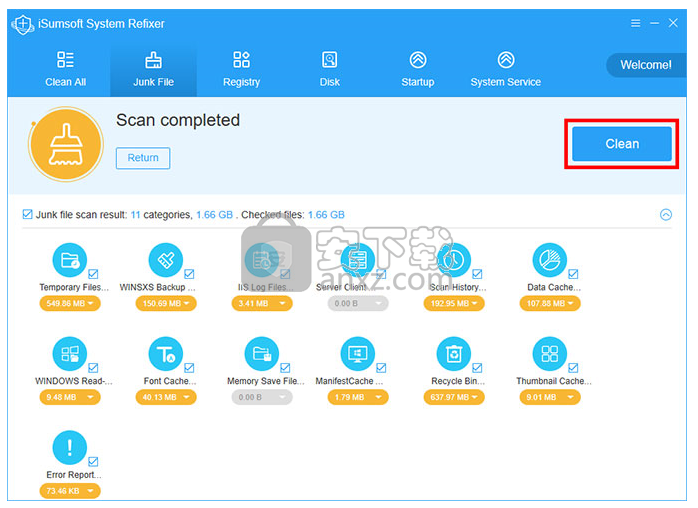698x508 pixels.
Task: Switch to the System Service tab
Action: coord(506,69)
